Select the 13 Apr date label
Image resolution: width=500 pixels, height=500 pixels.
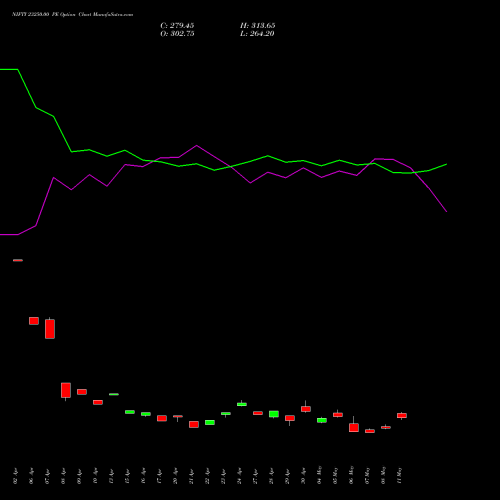click(111, 476)
